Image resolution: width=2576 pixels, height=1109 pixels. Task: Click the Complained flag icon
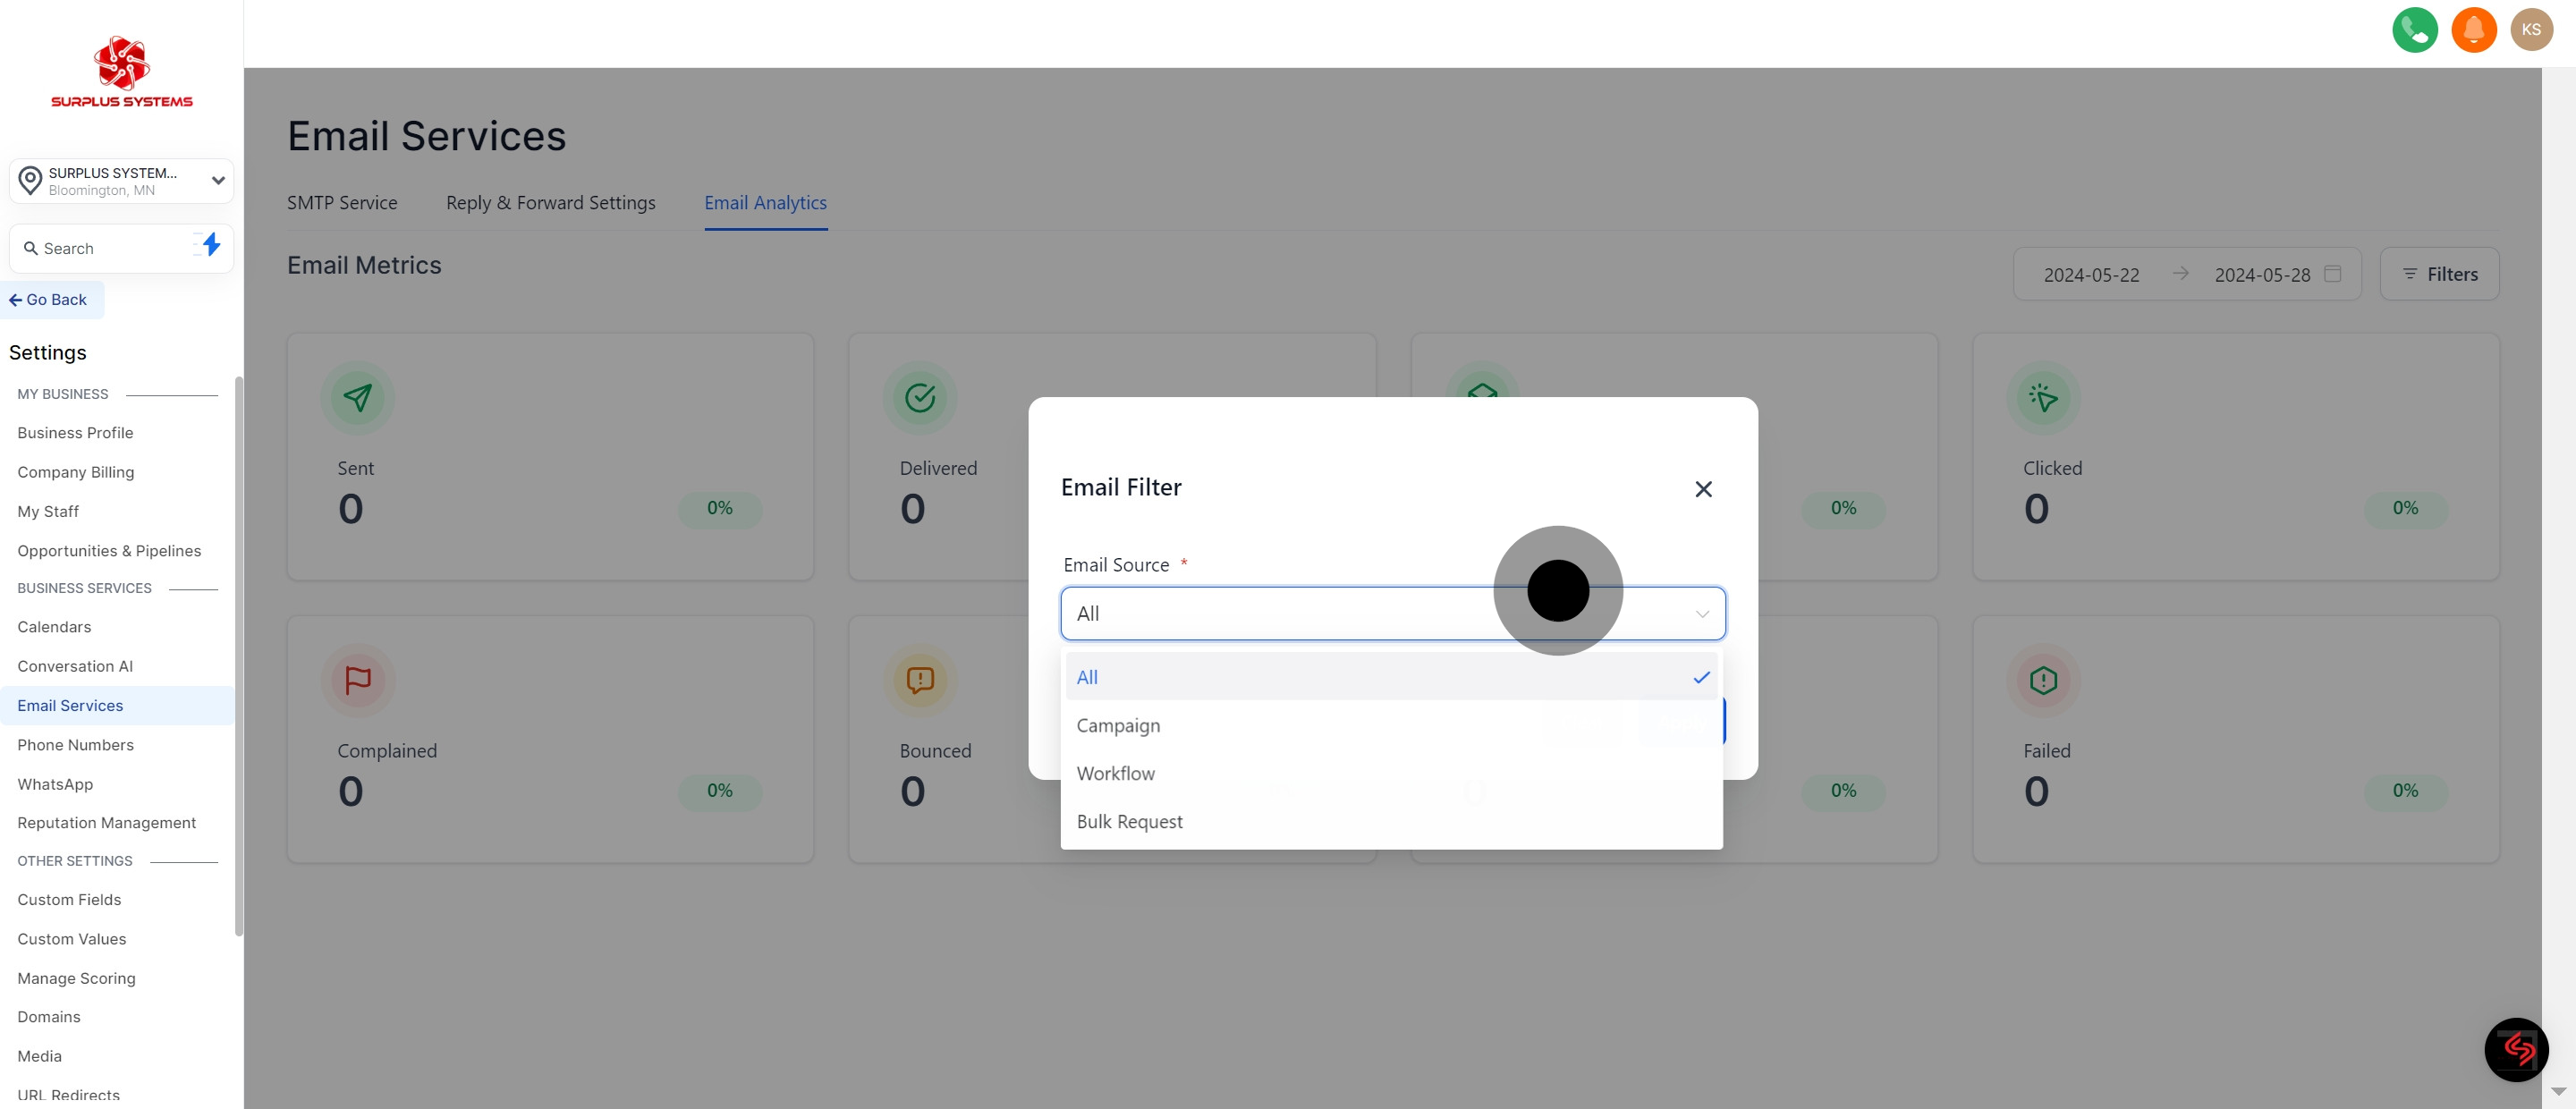pyautogui.click(x=357, y=680)
